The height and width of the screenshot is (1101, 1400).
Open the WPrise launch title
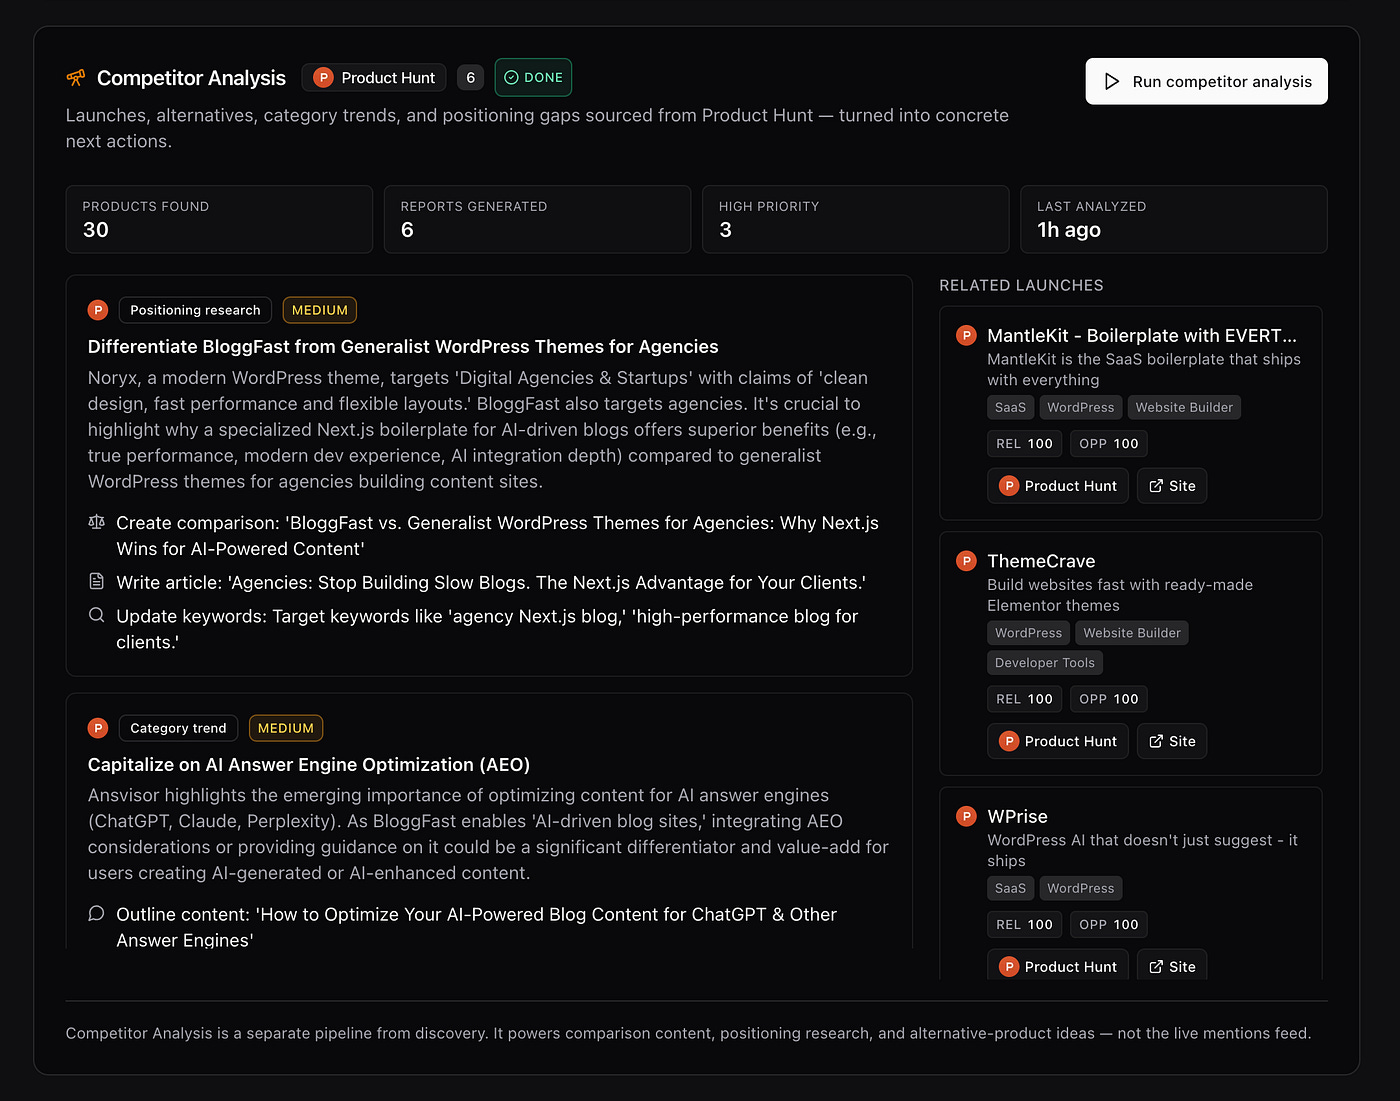[x=1017, y=816]
